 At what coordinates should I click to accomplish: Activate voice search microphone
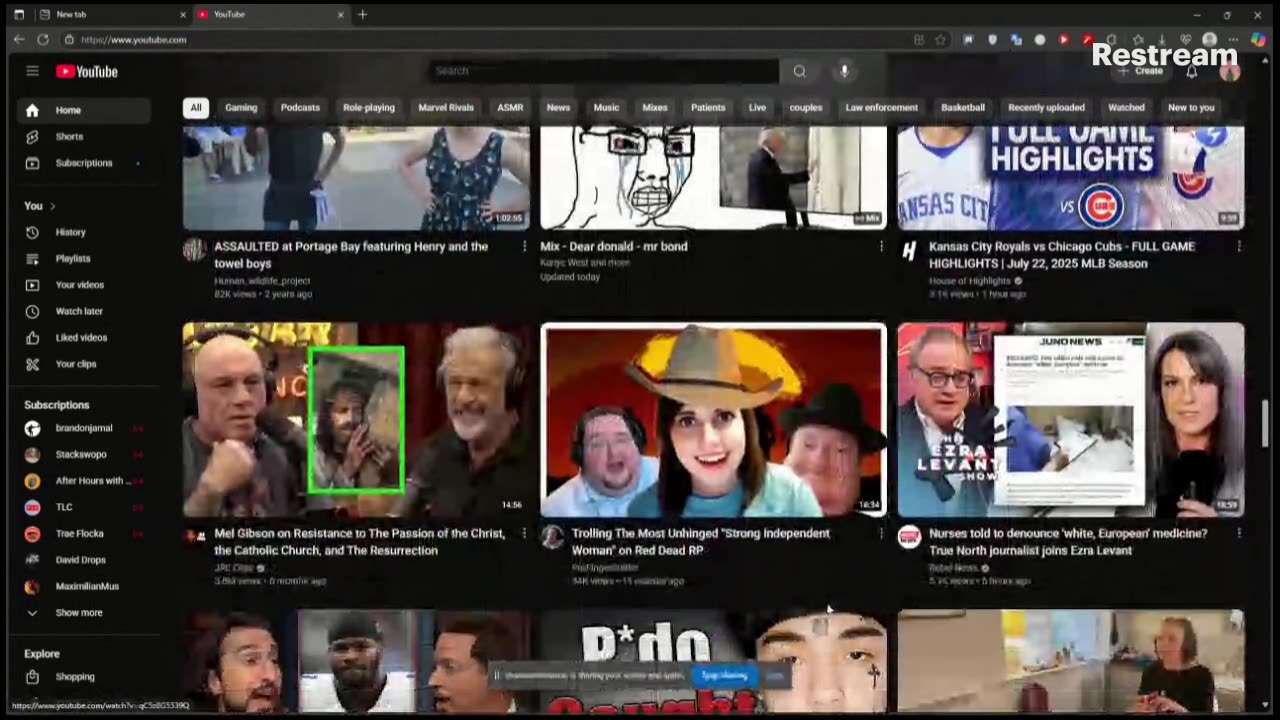[x=844, y=71]
